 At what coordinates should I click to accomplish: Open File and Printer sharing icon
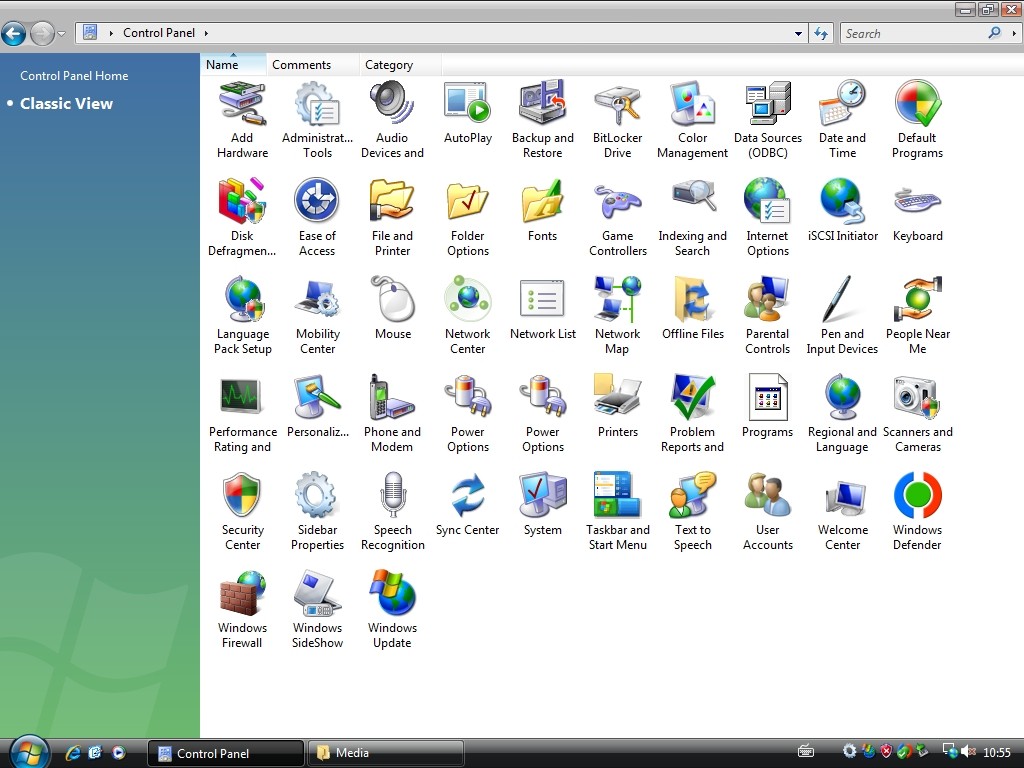click(392, 201)
